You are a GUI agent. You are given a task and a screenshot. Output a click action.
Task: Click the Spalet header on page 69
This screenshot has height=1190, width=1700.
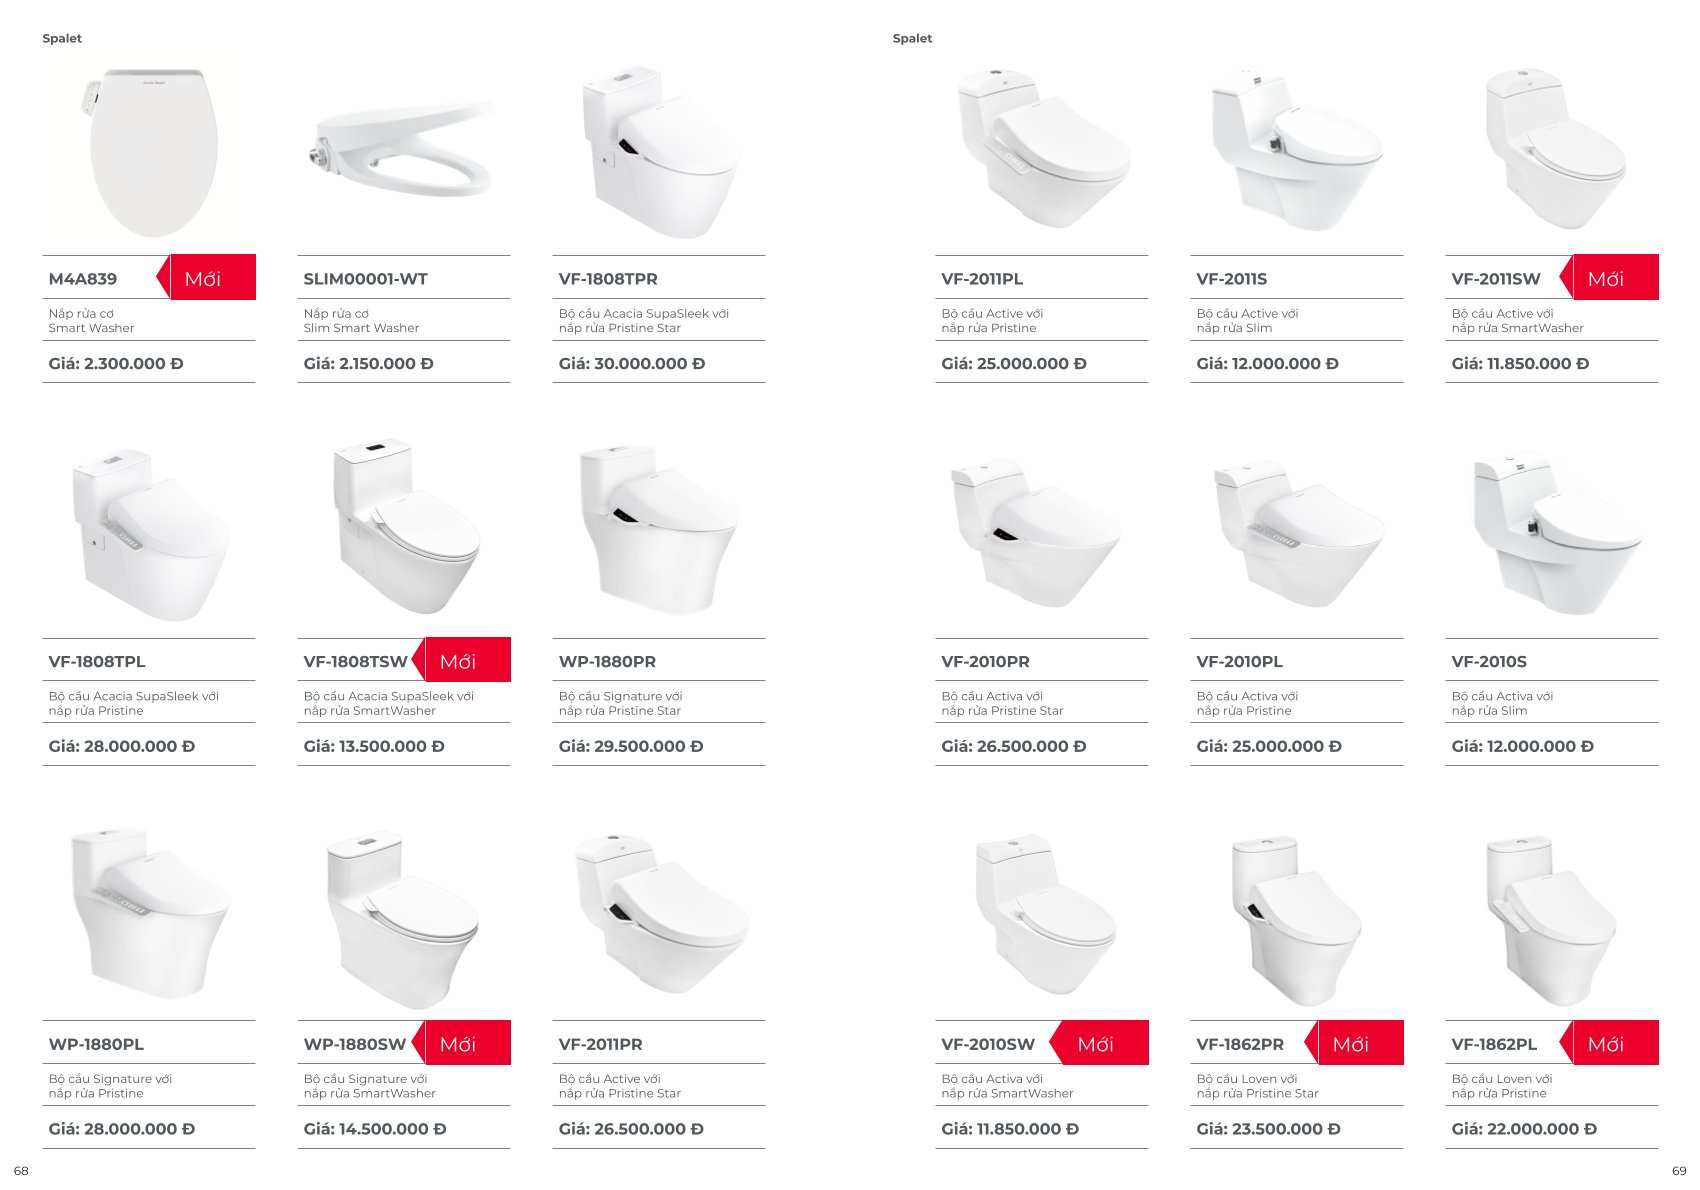[x=912, y=38]
